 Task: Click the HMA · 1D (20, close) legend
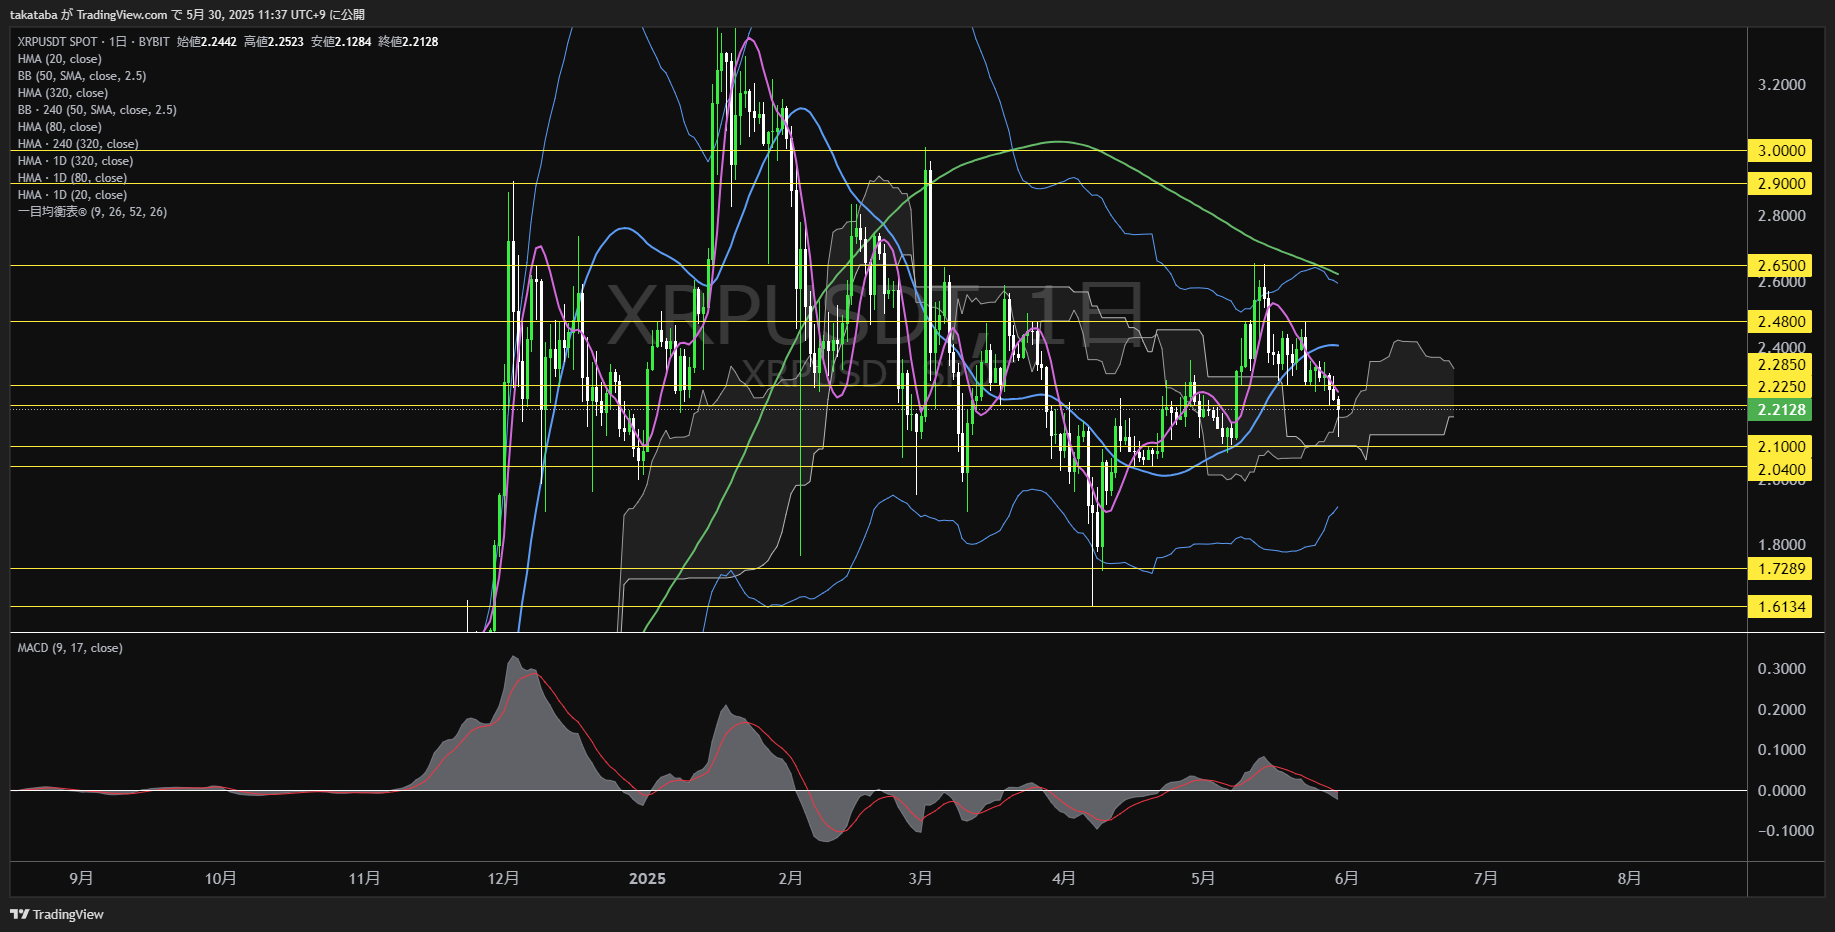pyautogui.click(x=72, y=195)
